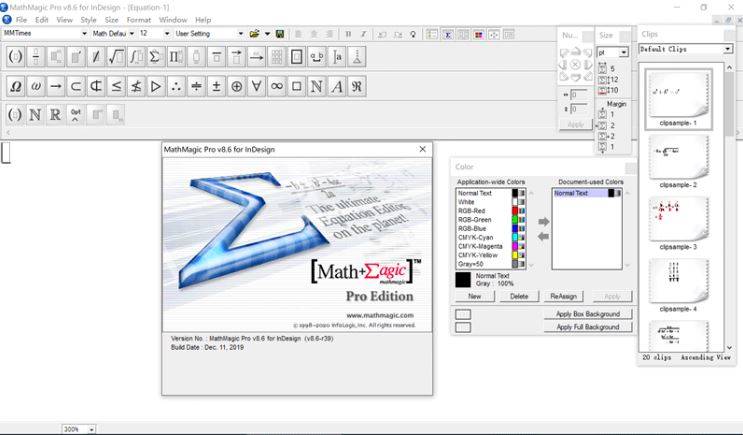Open the Style menu
Screen dimensions: 743x435
pos(88,19)
